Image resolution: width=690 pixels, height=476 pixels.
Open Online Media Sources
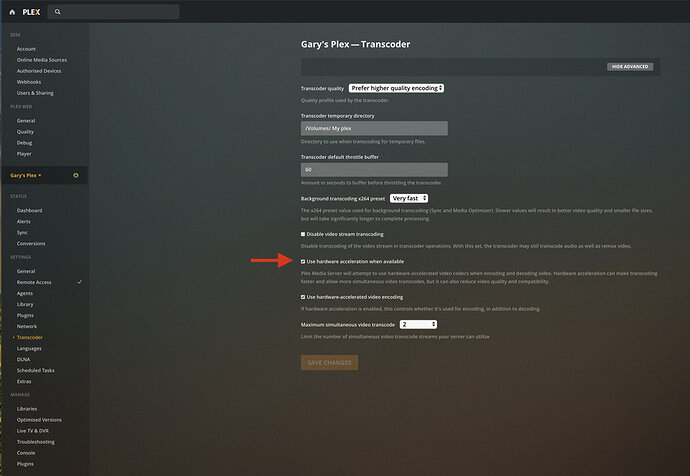42,60
